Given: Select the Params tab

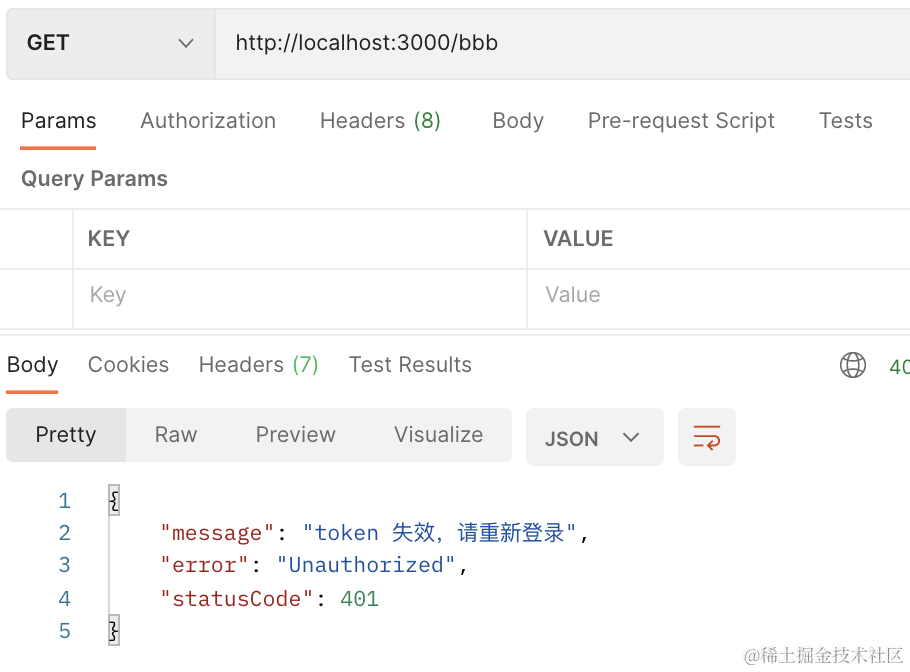Looking at the screenshot, I should pos(59,121).
